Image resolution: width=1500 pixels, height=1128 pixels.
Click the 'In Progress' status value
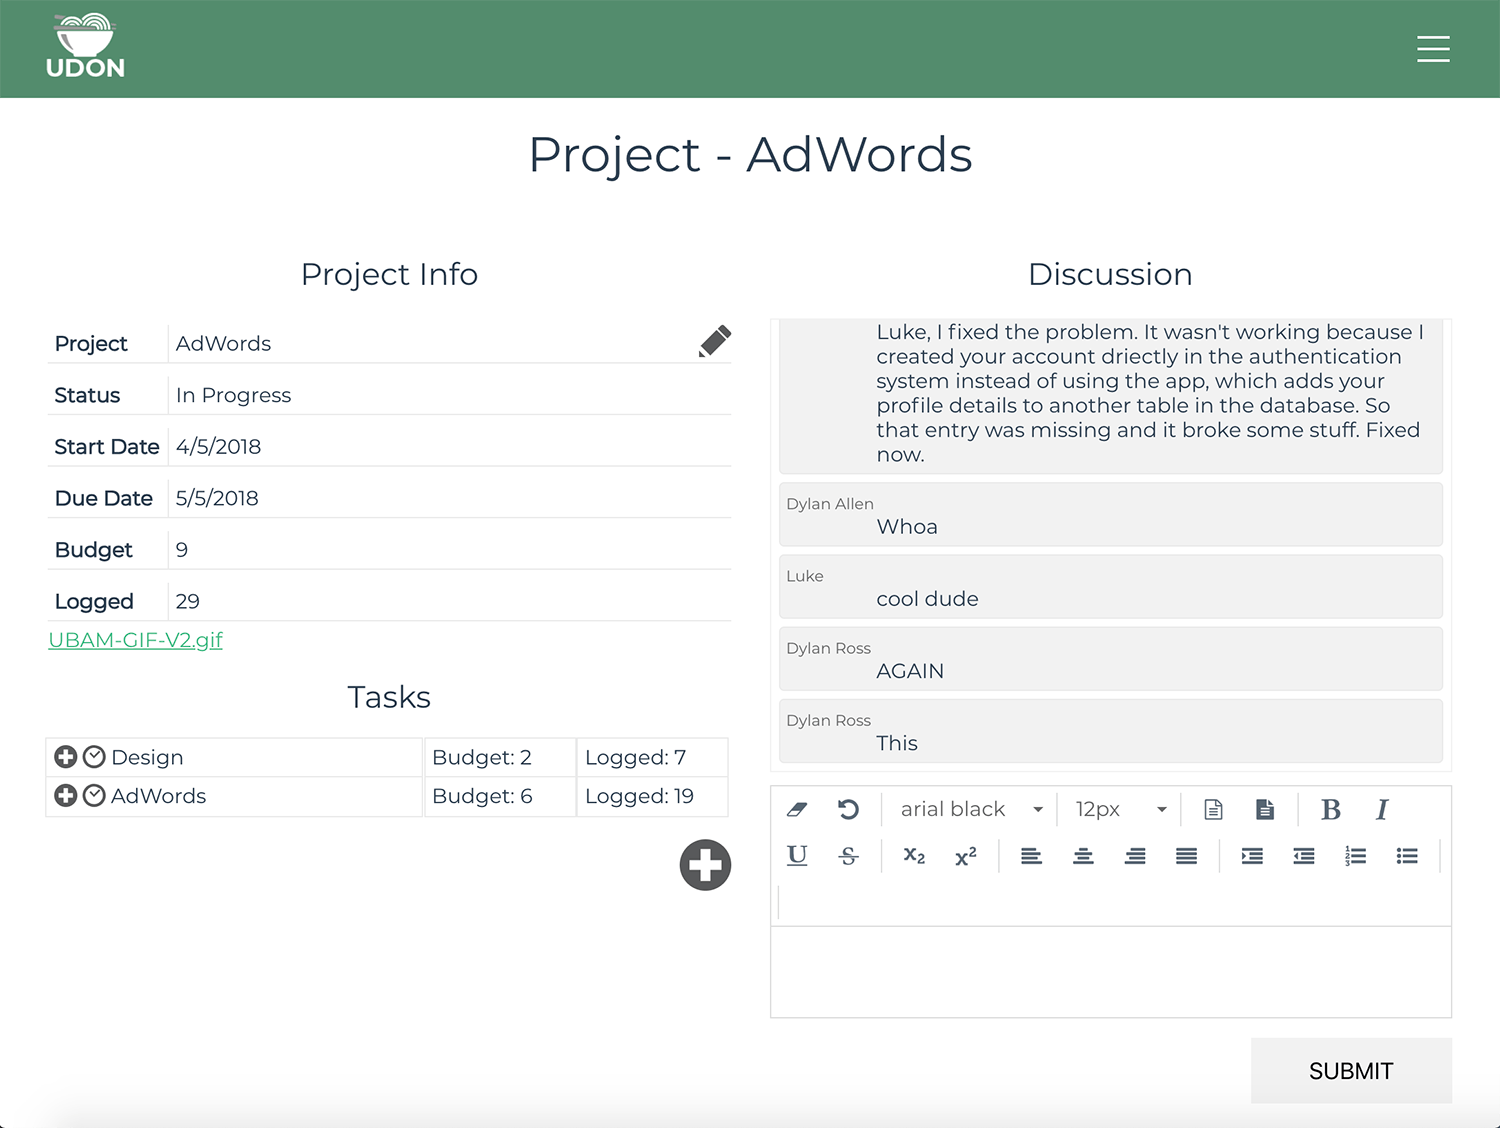point(233,395)
